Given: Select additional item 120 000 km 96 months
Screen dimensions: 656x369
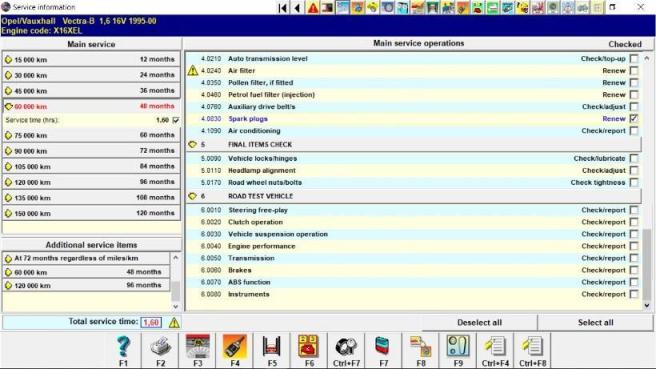Looking at the screenshot, I should [x=86, y=285].
